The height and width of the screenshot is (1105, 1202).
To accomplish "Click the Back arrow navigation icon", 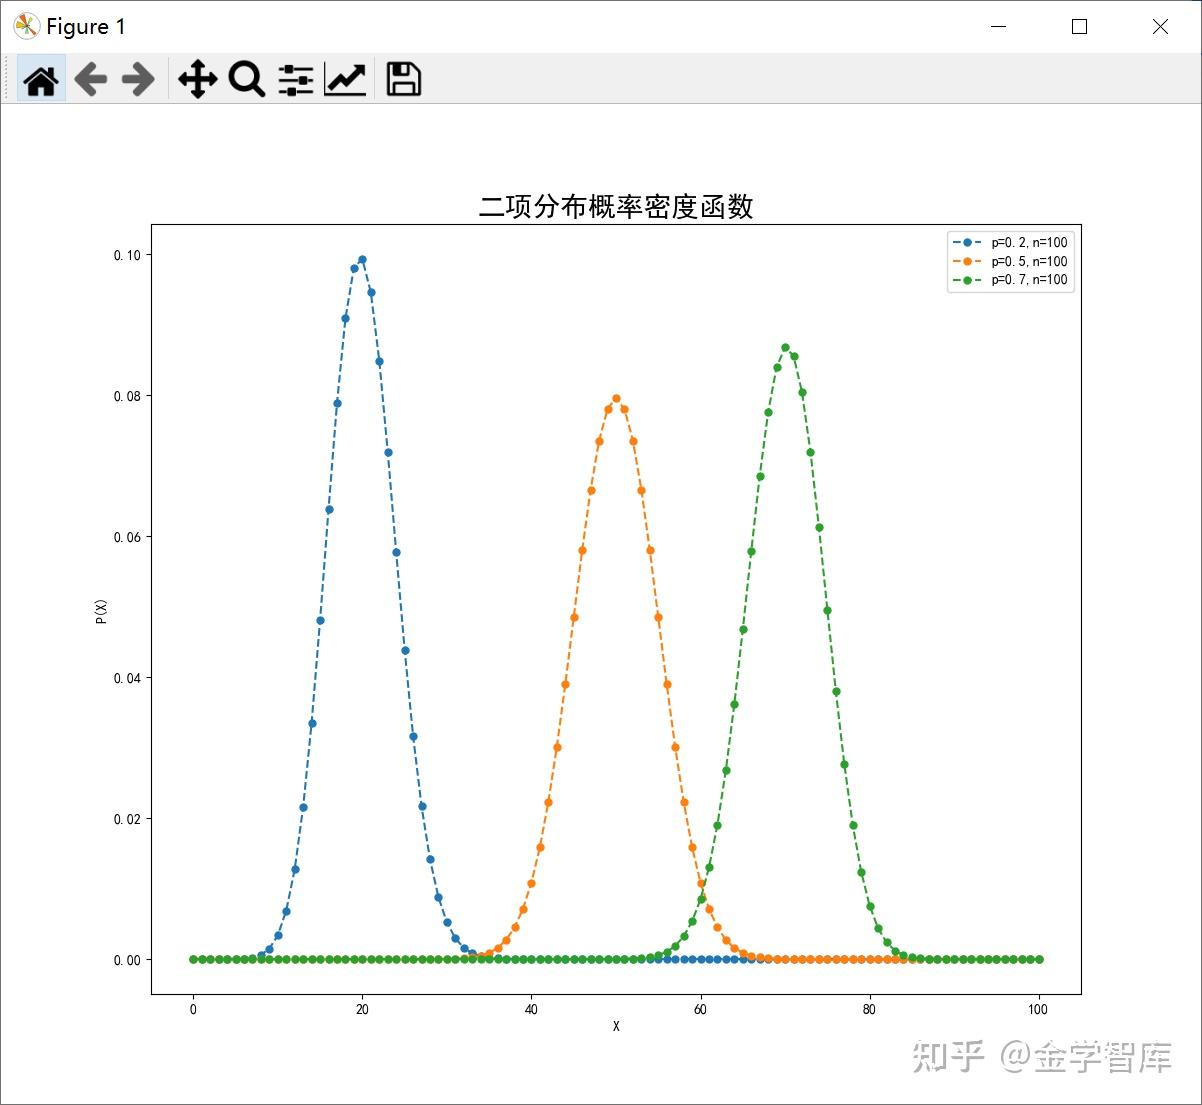I will (x=90, y=79).
